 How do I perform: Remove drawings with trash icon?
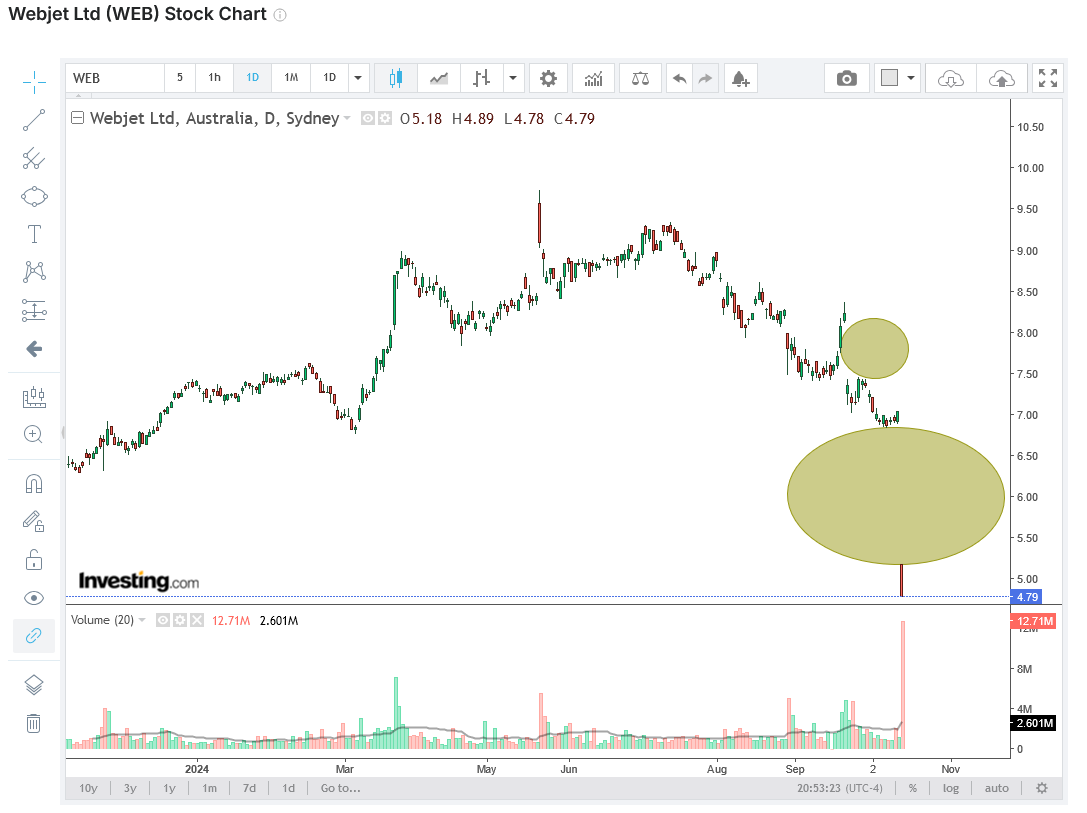tap(33, 724)
